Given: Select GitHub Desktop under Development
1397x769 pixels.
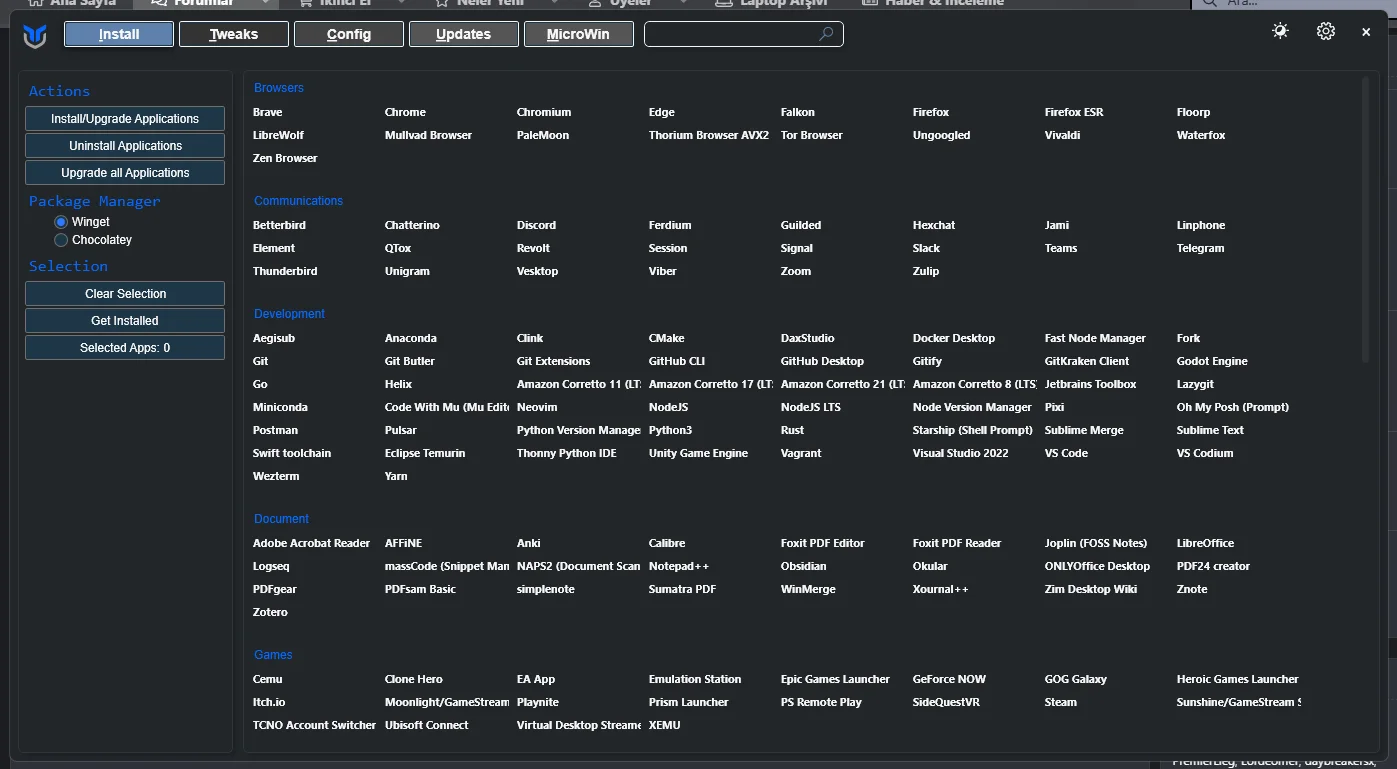Looking at the screenshot, I should tap(822, 361).
